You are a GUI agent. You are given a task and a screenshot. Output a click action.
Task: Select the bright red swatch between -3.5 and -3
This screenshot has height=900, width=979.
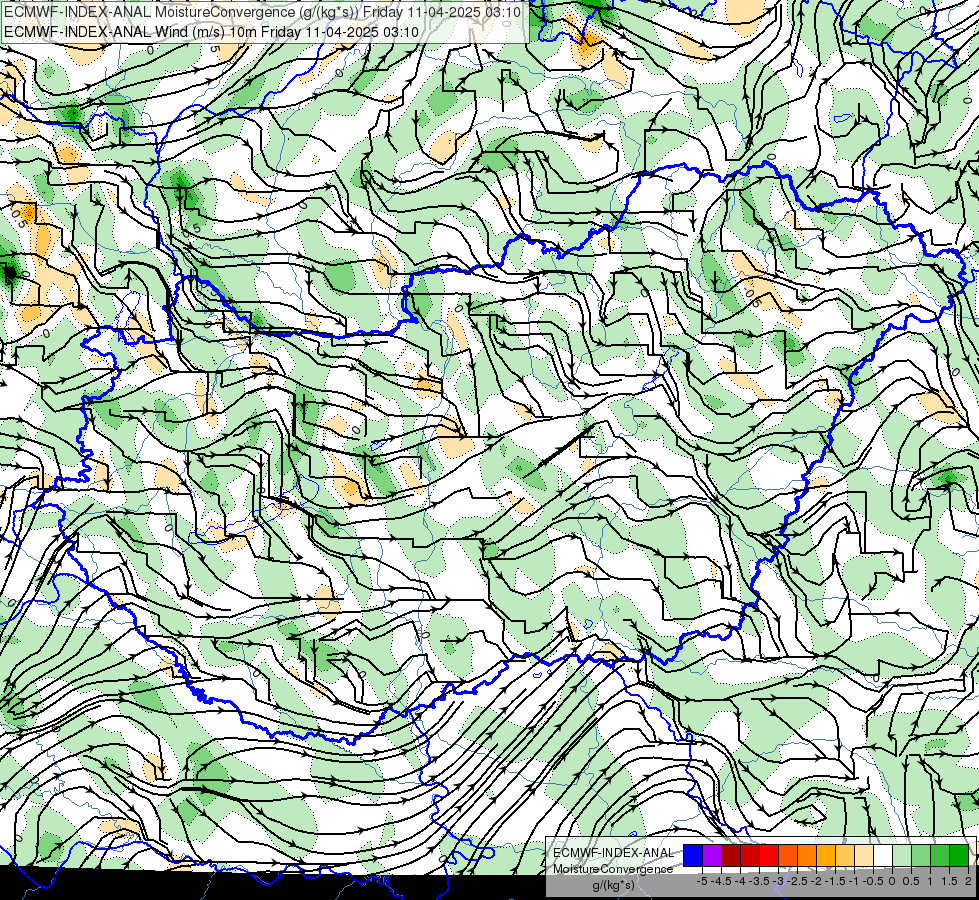click(x=769, y=855)
